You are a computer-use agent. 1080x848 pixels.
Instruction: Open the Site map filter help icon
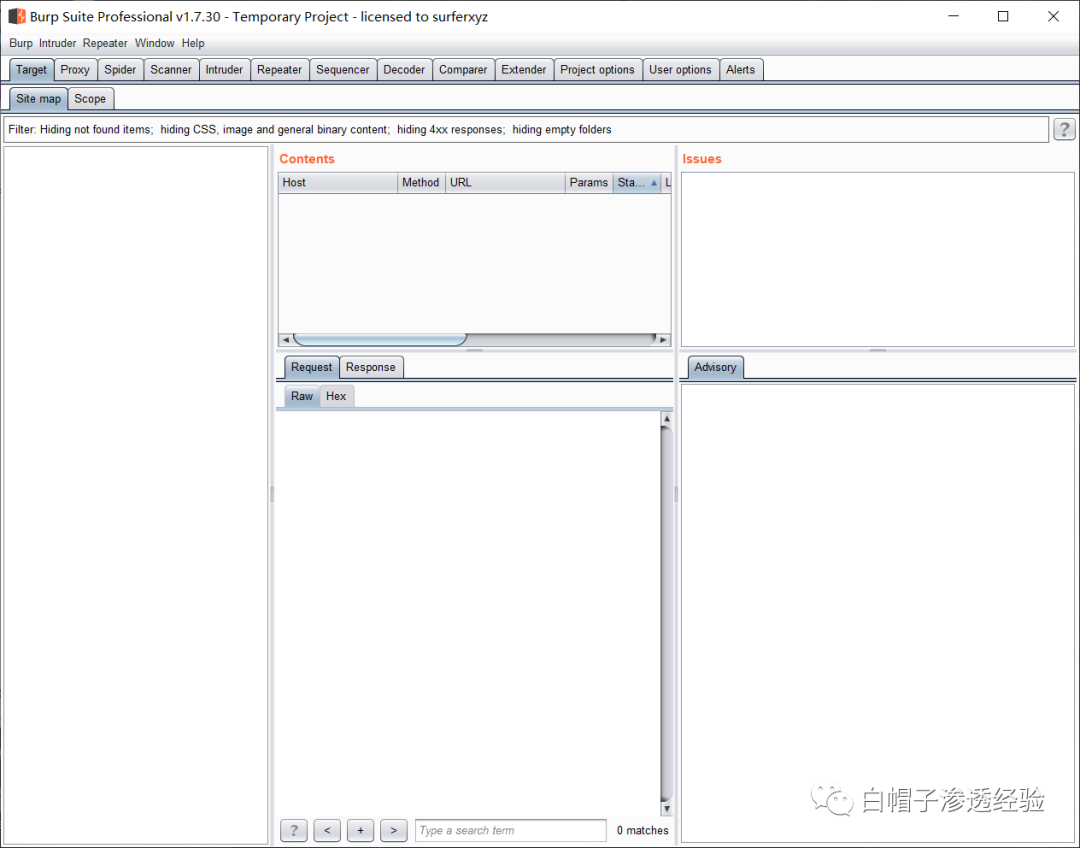tap(1063, 130)
